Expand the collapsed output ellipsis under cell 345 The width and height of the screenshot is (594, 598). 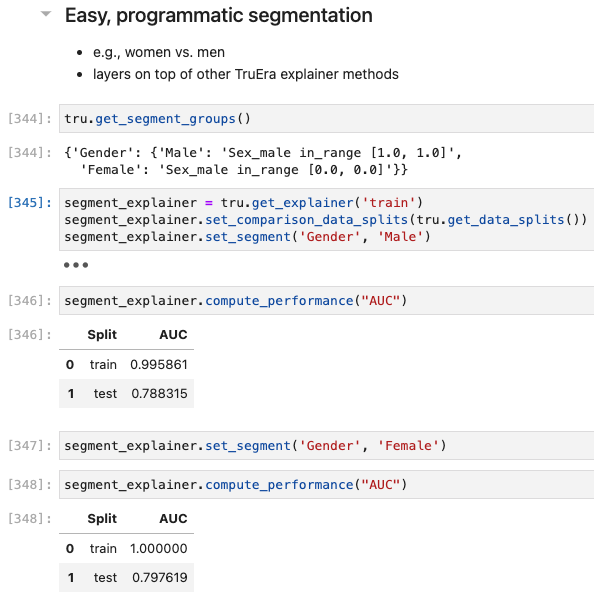76,265
